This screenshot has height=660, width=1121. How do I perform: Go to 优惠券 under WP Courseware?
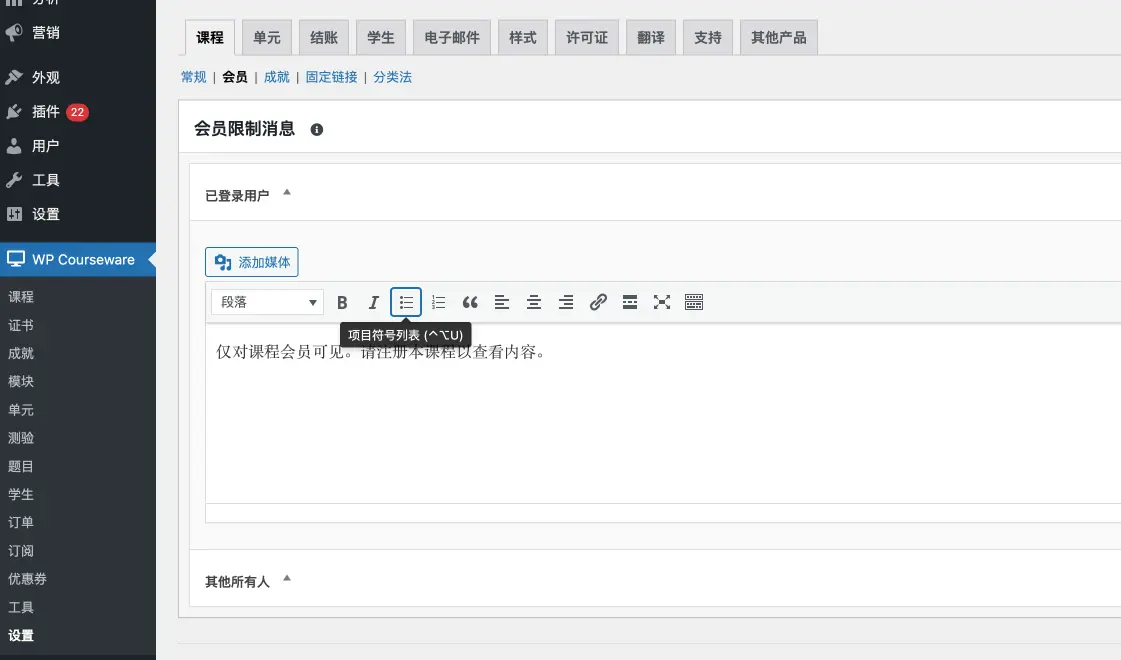[27, 578]
